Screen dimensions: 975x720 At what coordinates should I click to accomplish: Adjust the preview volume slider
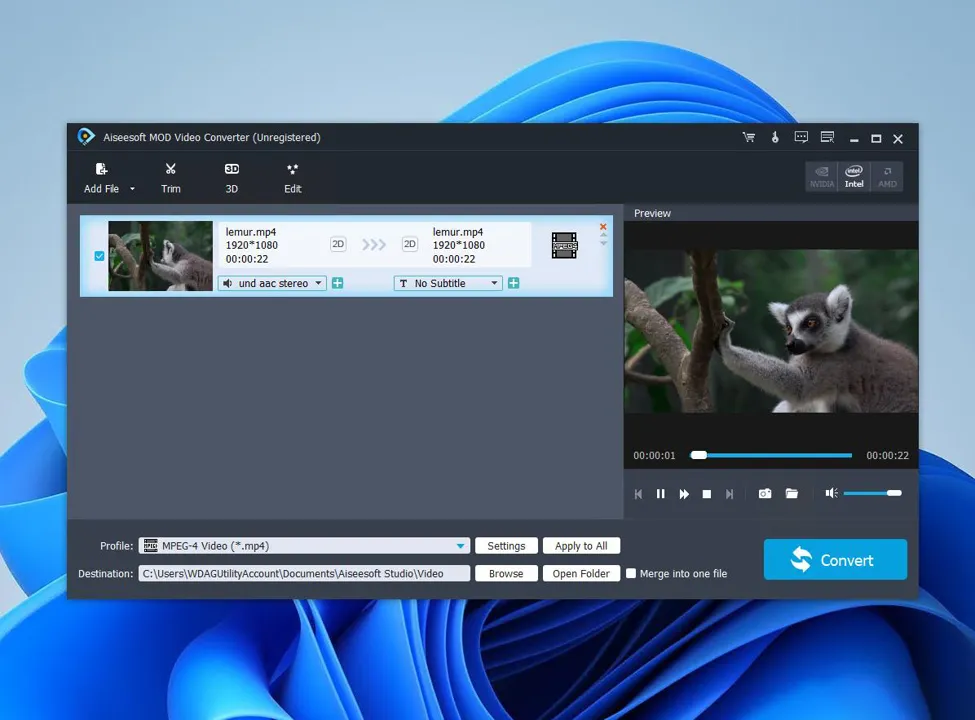(x=872, y=493)
